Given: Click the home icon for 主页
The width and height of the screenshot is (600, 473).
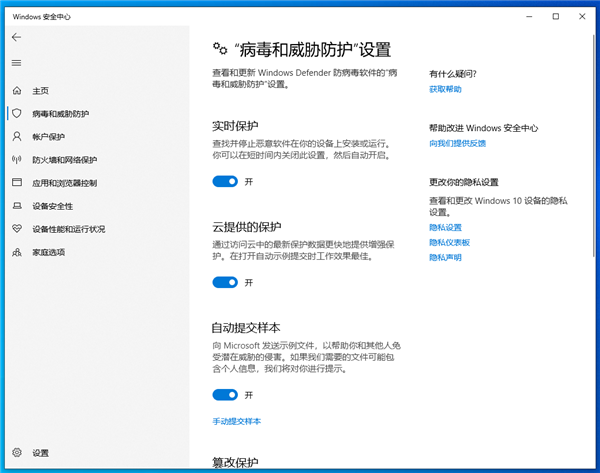Looking at the screenshot, I should [x=17, y=91].
